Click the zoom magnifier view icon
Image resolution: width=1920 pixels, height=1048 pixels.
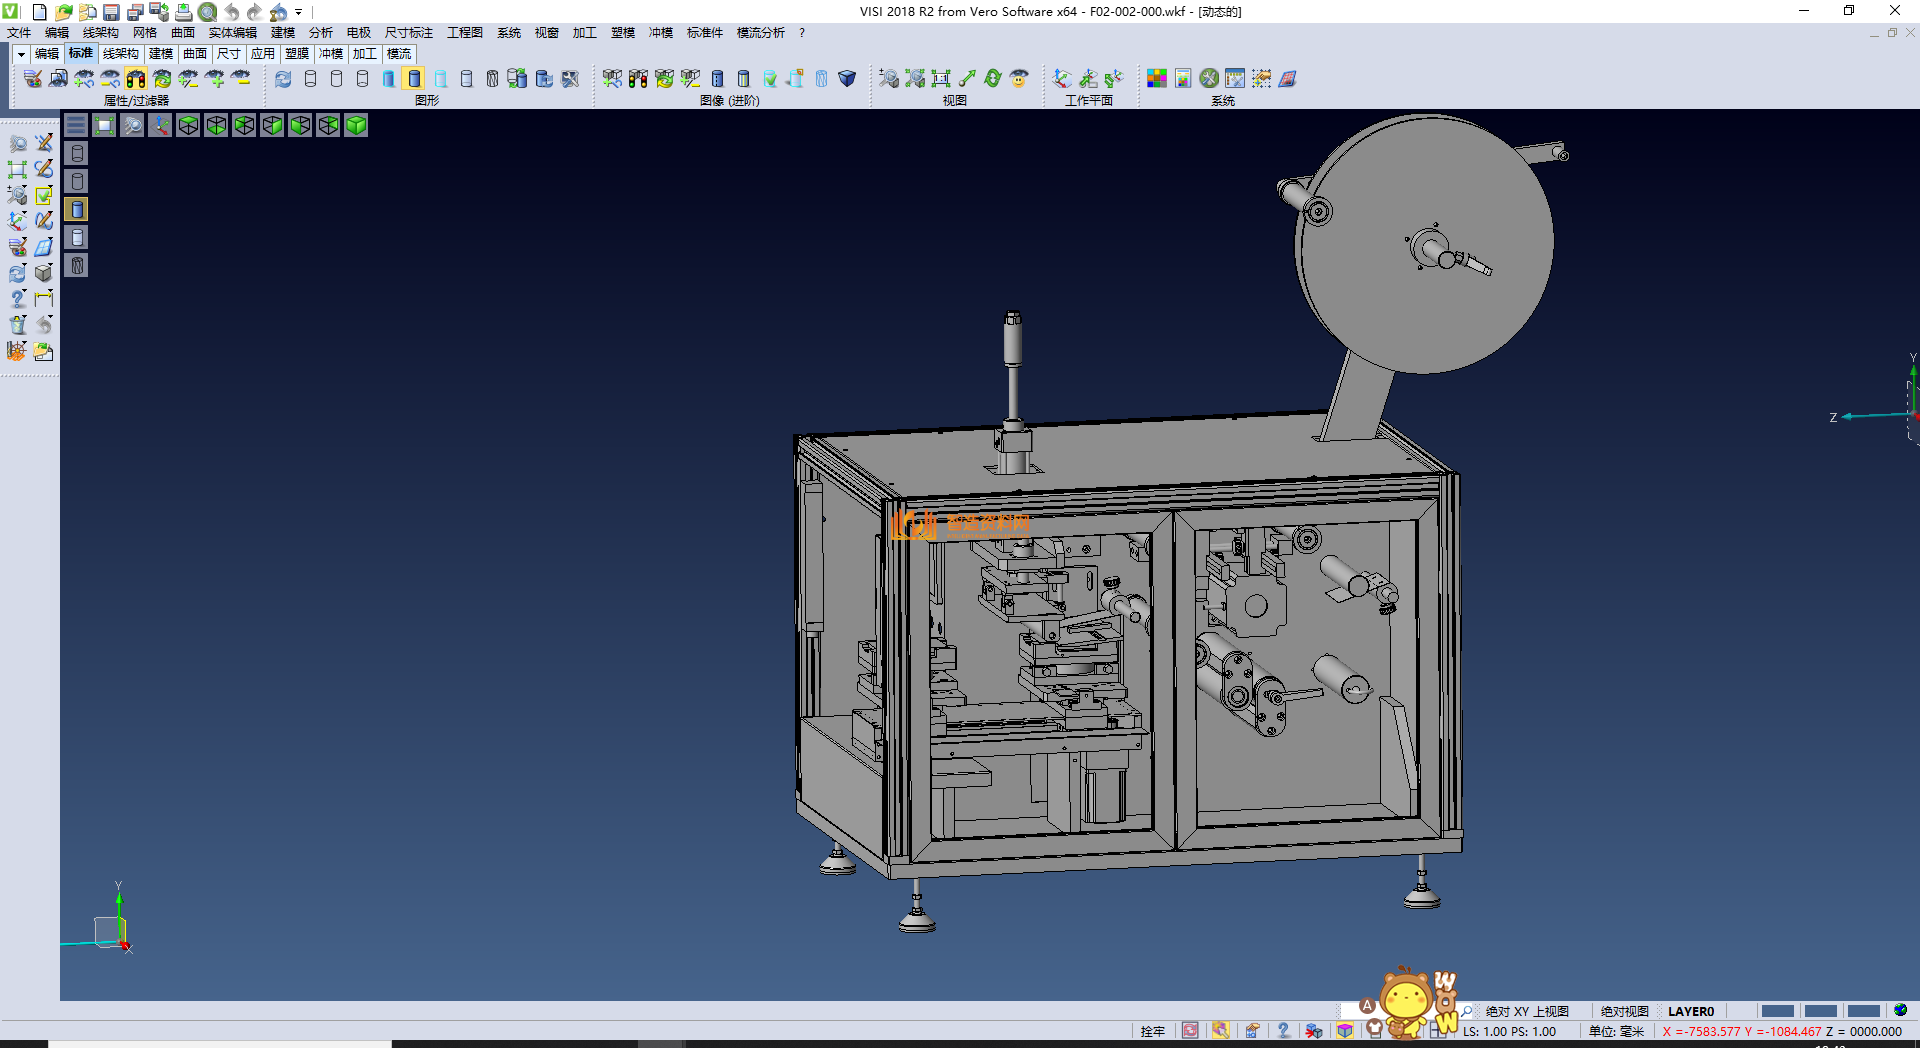click(132, 125)
